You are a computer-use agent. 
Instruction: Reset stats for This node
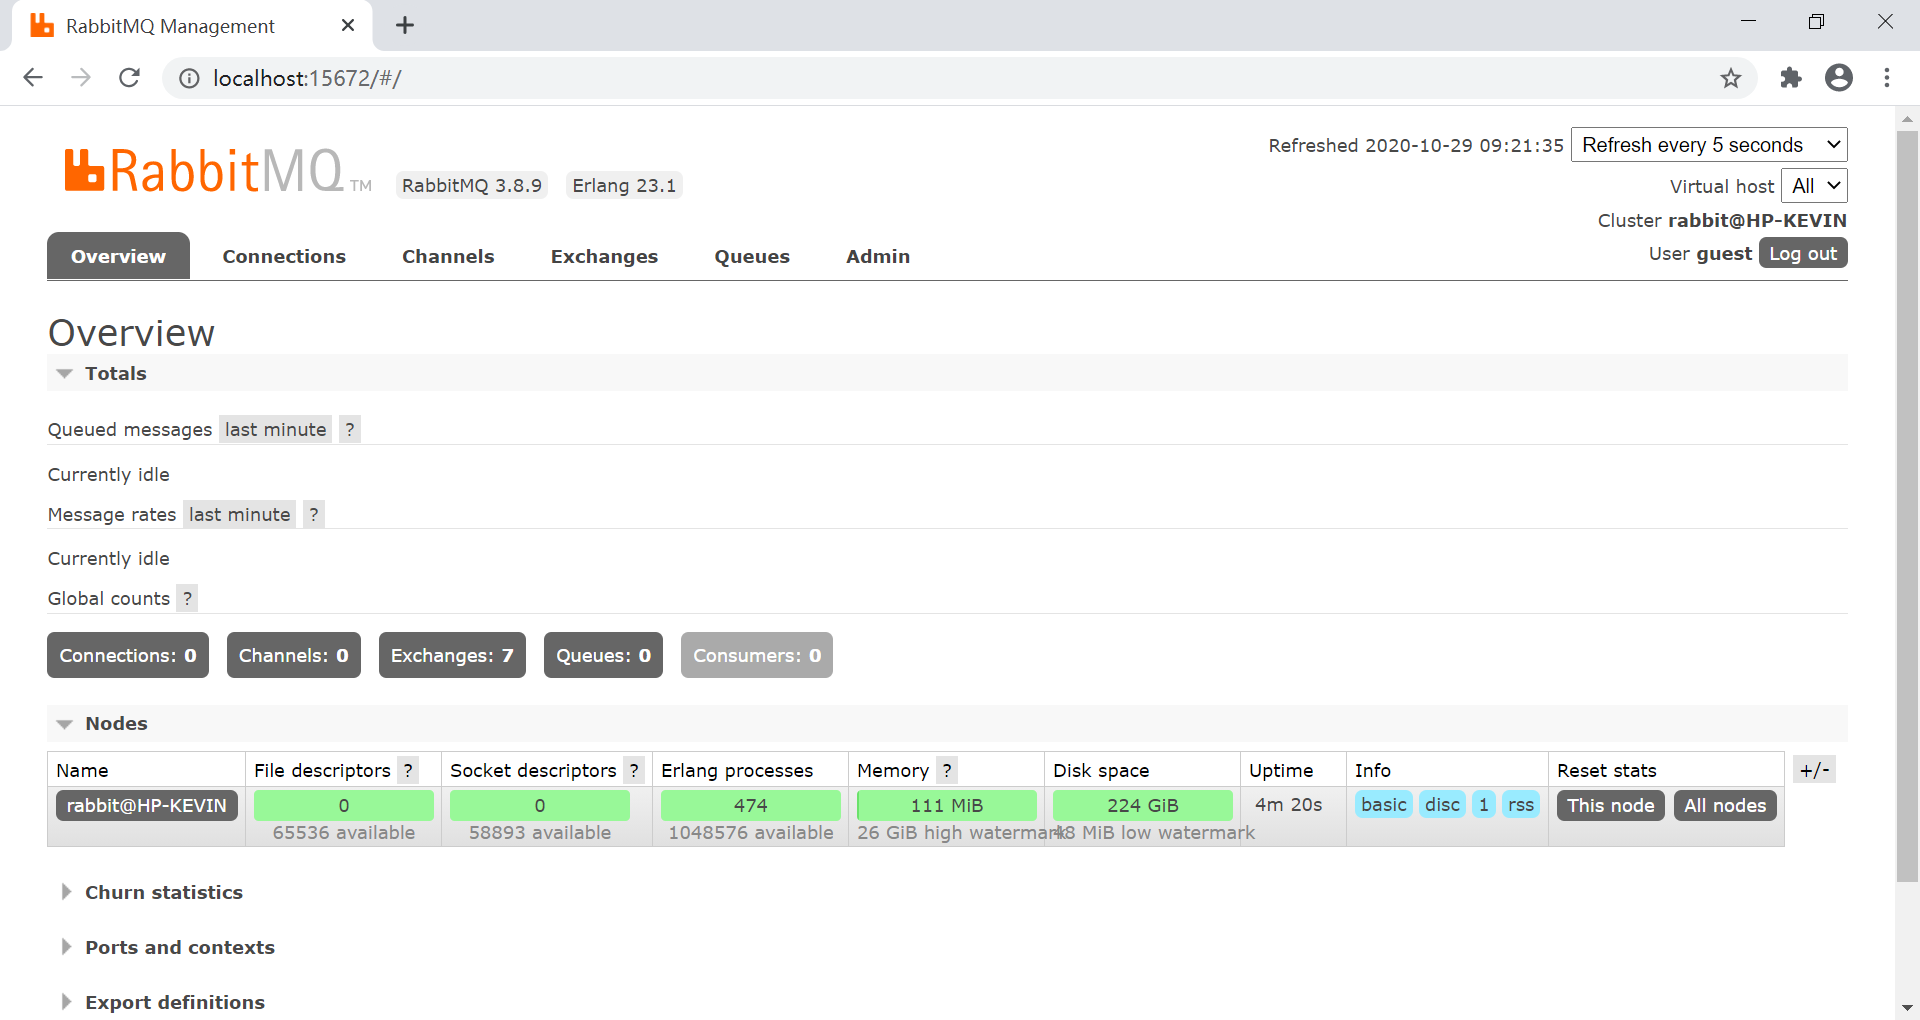(x=1611, y=805)
